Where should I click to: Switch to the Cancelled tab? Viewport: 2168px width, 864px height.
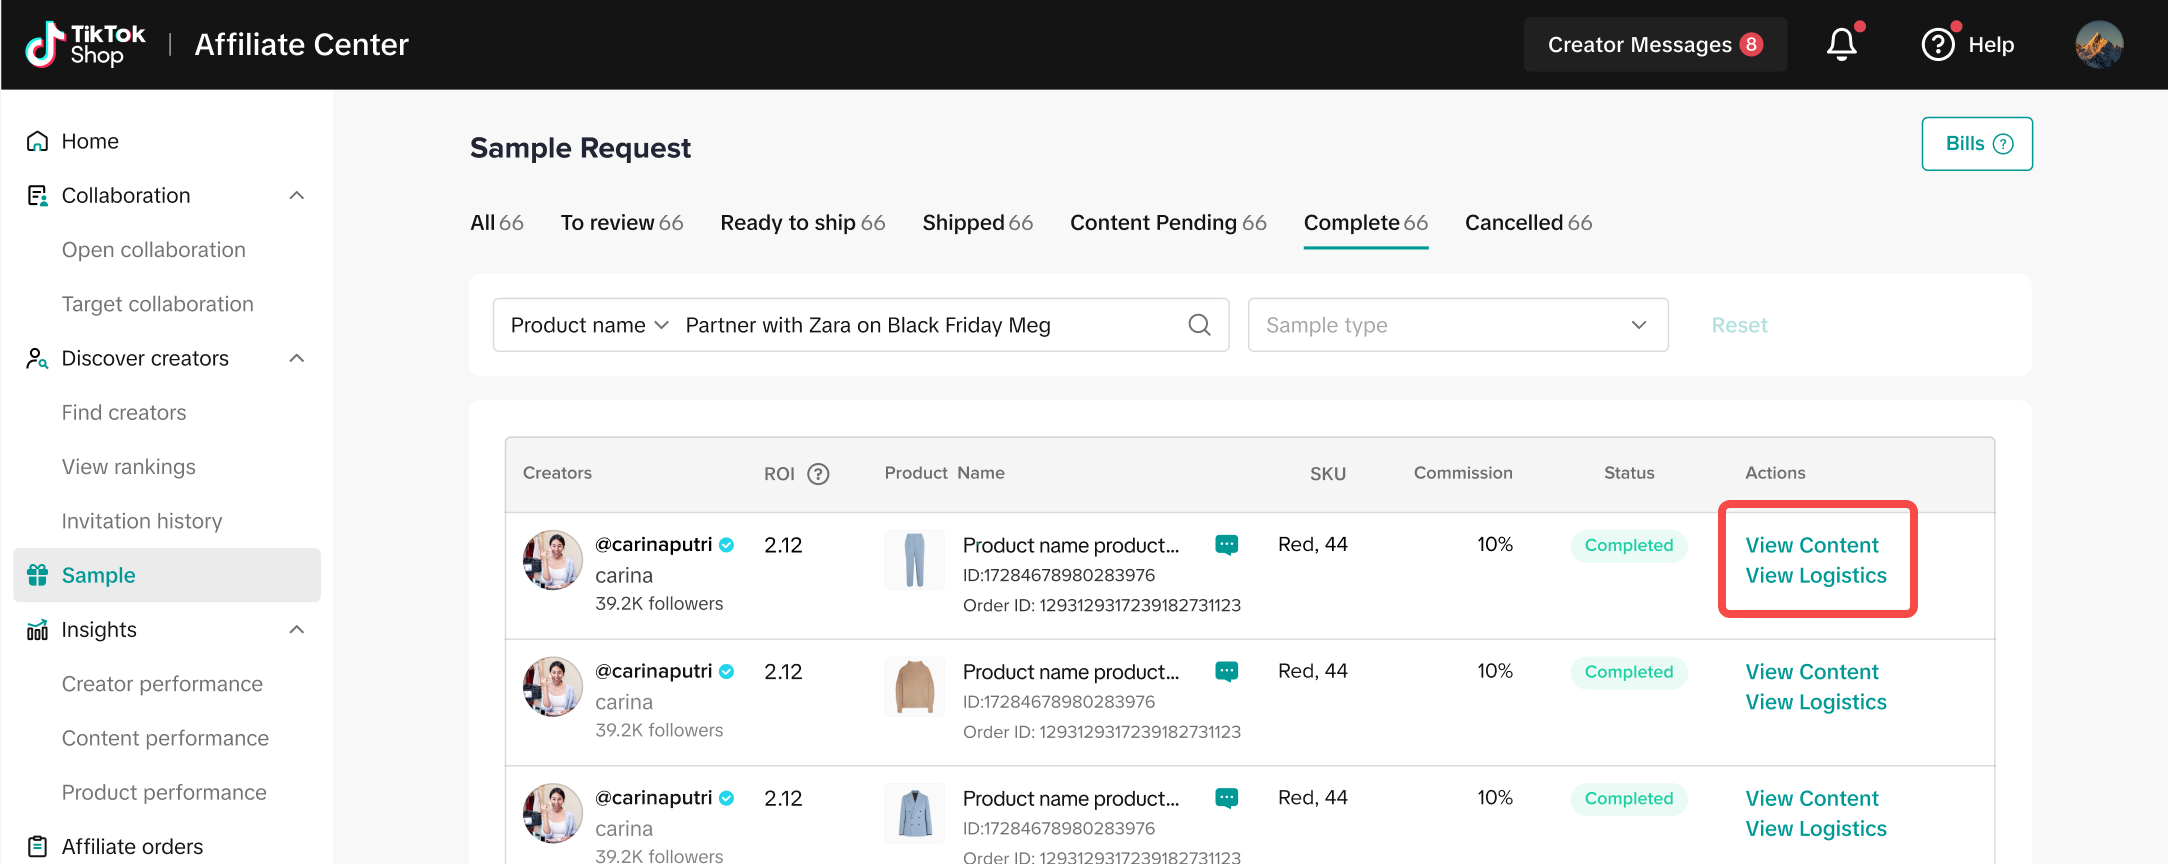1527,223
